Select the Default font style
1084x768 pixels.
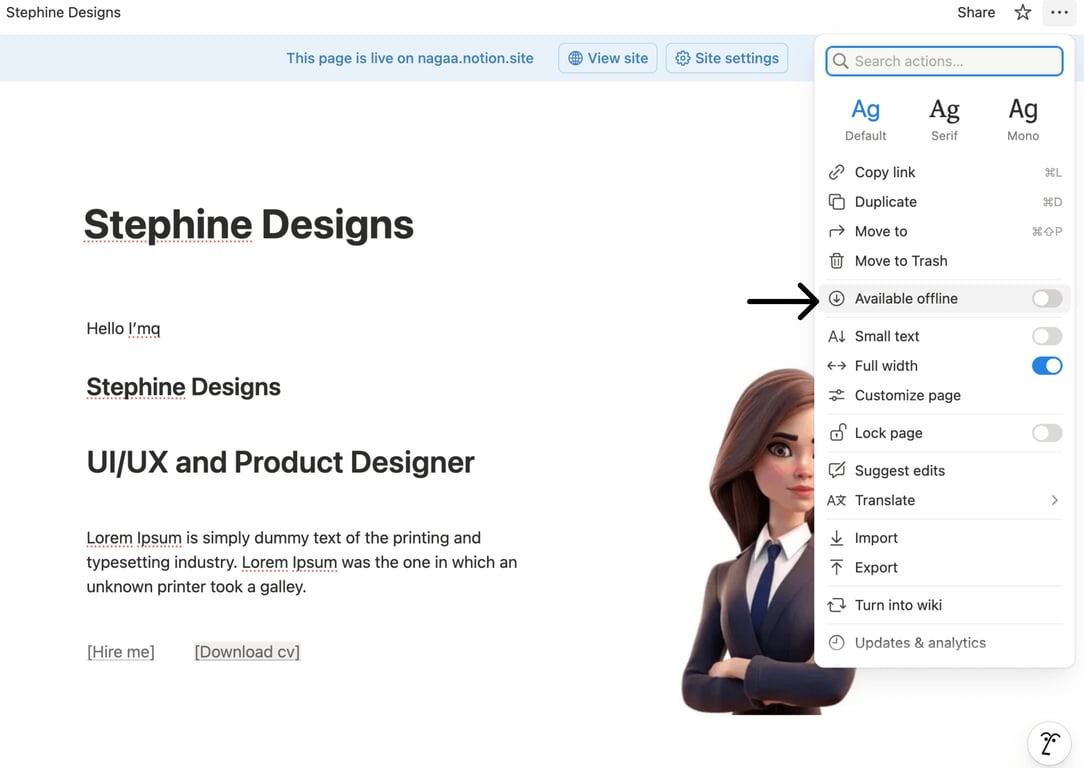(x=866, y=120)
